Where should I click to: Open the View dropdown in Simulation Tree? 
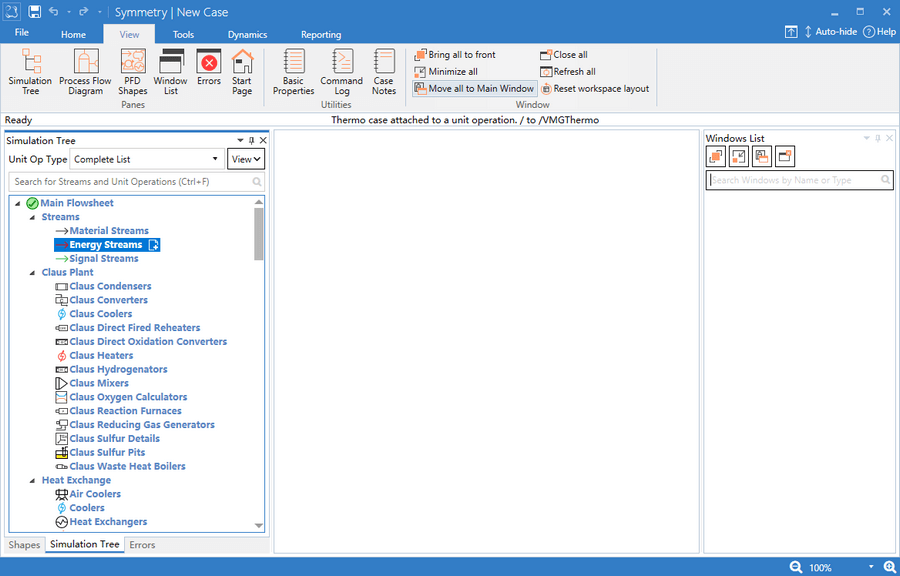coord(246,159)
